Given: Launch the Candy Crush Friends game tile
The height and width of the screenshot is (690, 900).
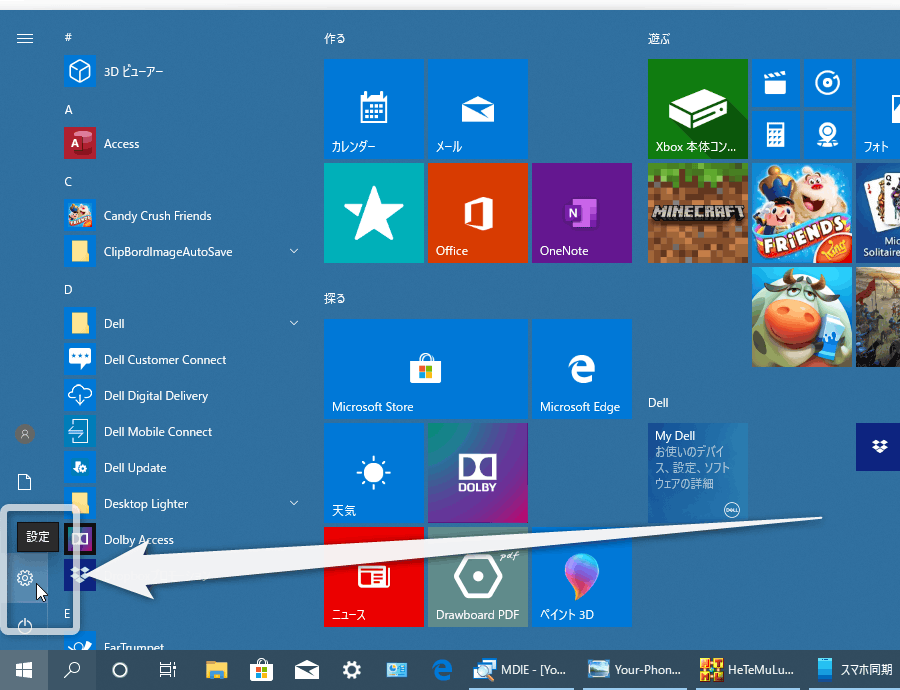Looking at the screenshot, I should 802,213.
